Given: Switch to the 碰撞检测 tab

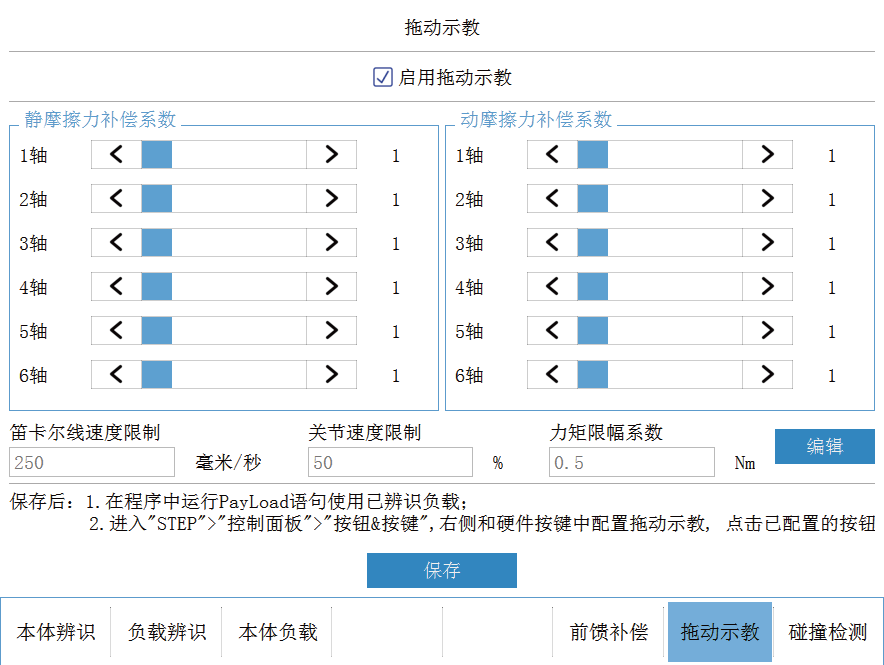Looking at the screenshot, I should 828,632.
